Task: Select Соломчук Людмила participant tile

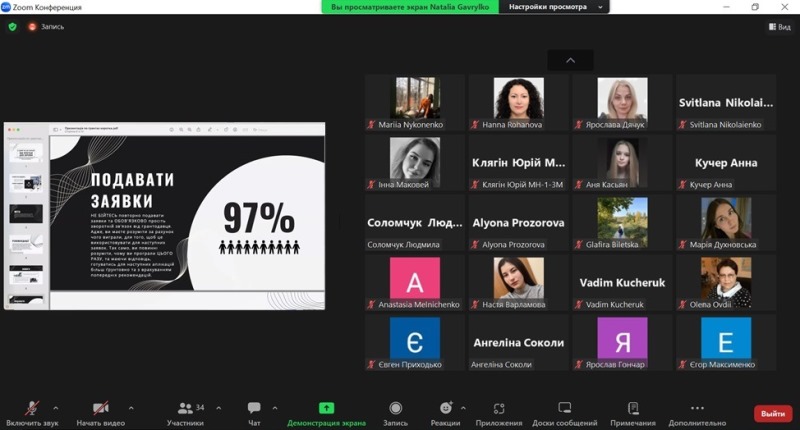Action: (x=415, y=222)
